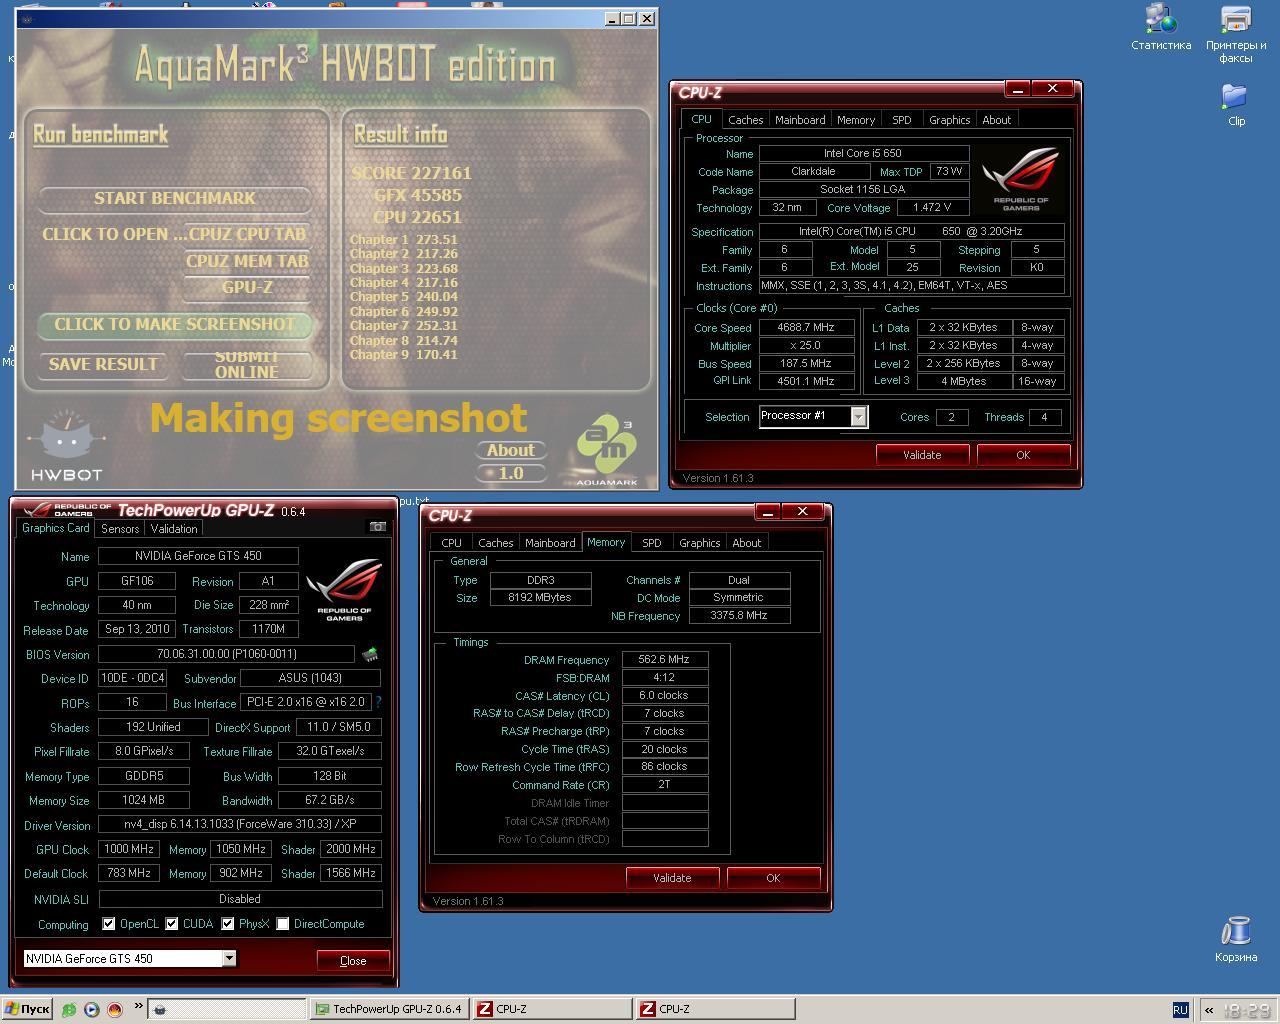Click the Core Speed value 4688.7 MHz
Image resolution: width=1280 pixels, height=1024 pixels.
[x=805, y=327]
